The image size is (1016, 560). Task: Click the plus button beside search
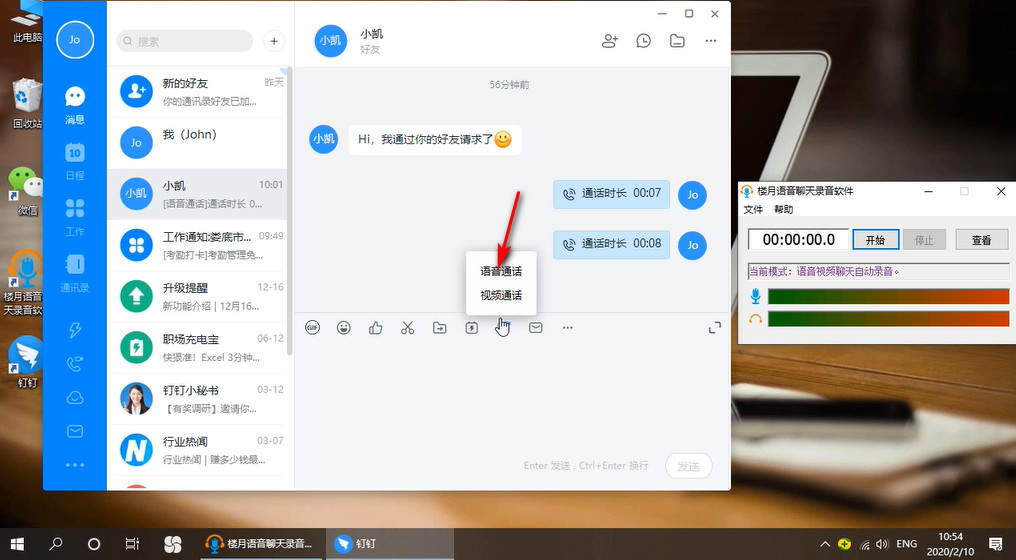pos(274,41)
